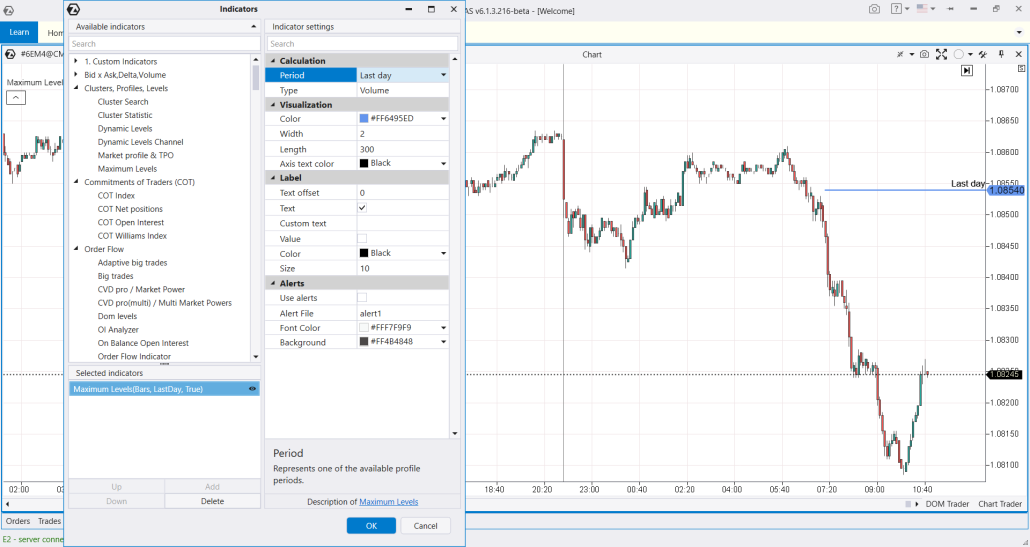
Task: Expand chart to fullscreen with arrows icon
Action: click(941, 54)
